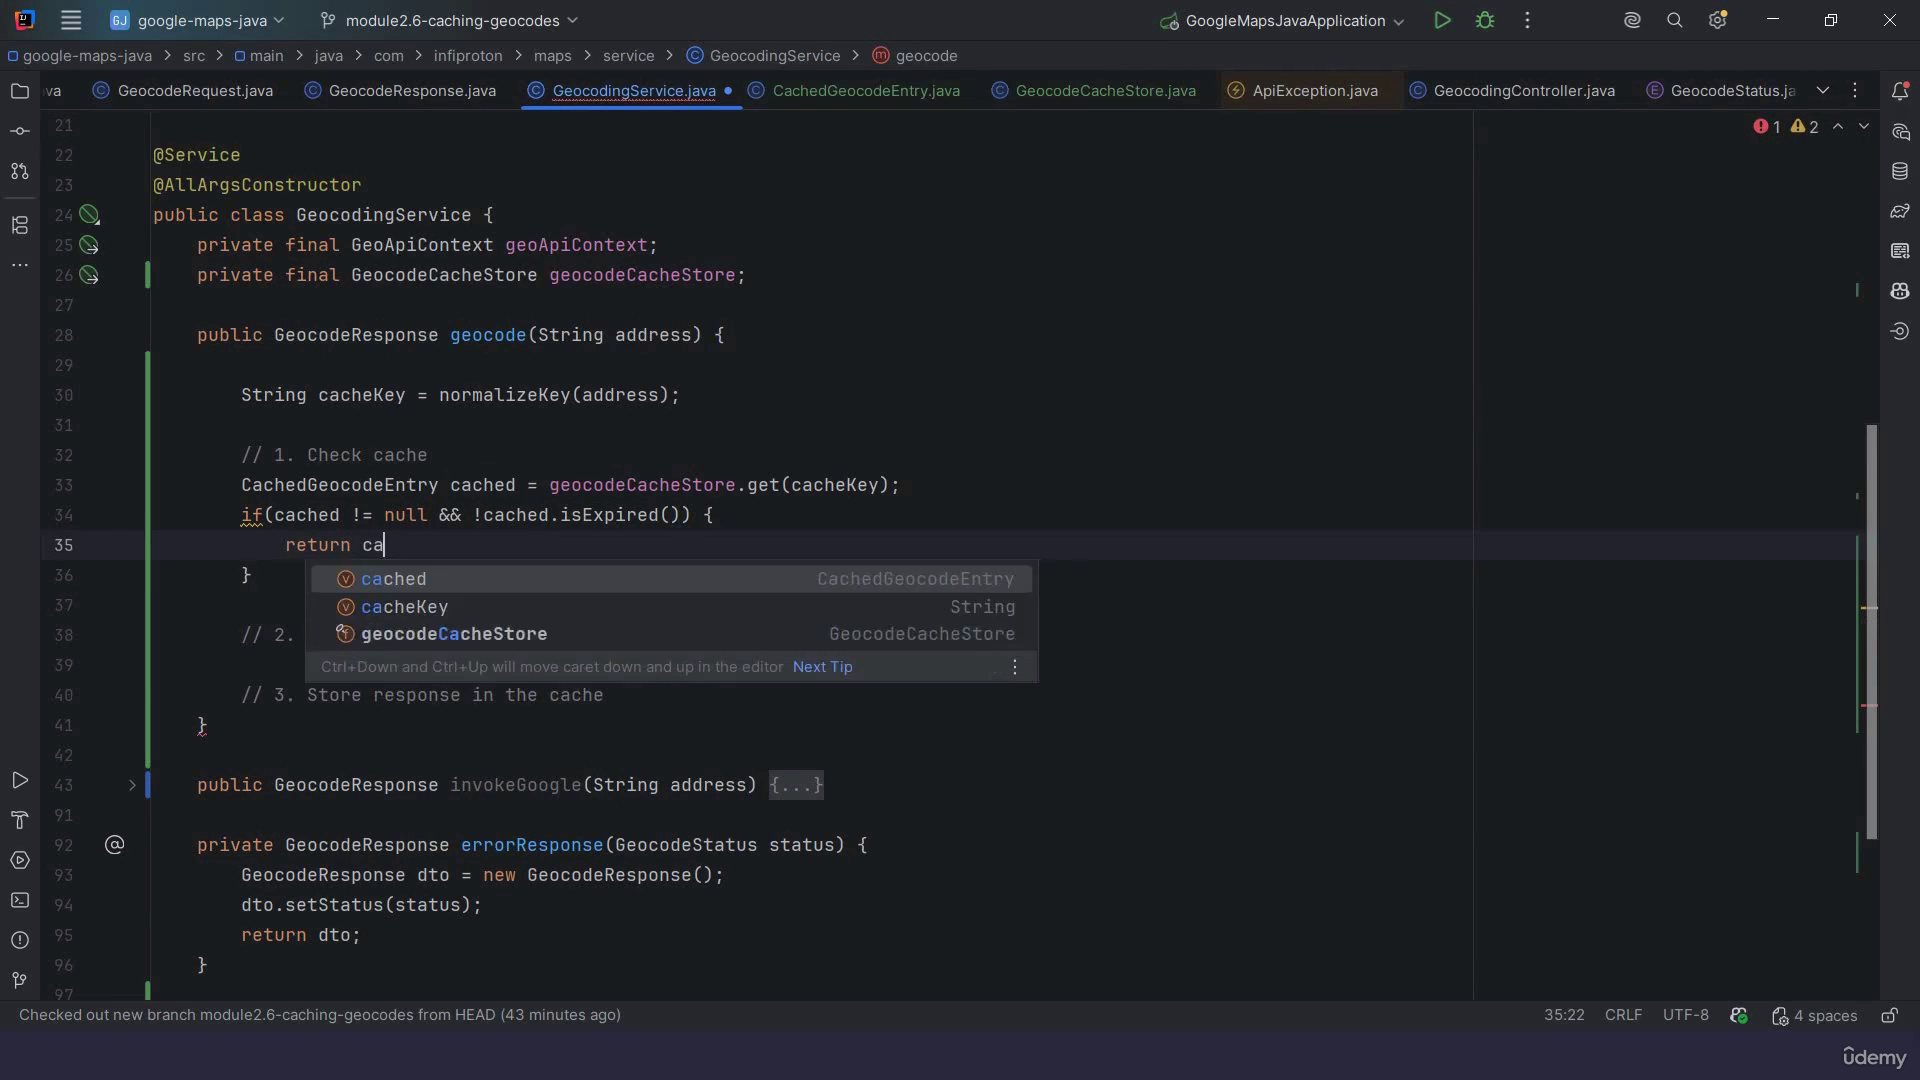
Task: Open Commit tool window icon
Action: pos(20,131)
